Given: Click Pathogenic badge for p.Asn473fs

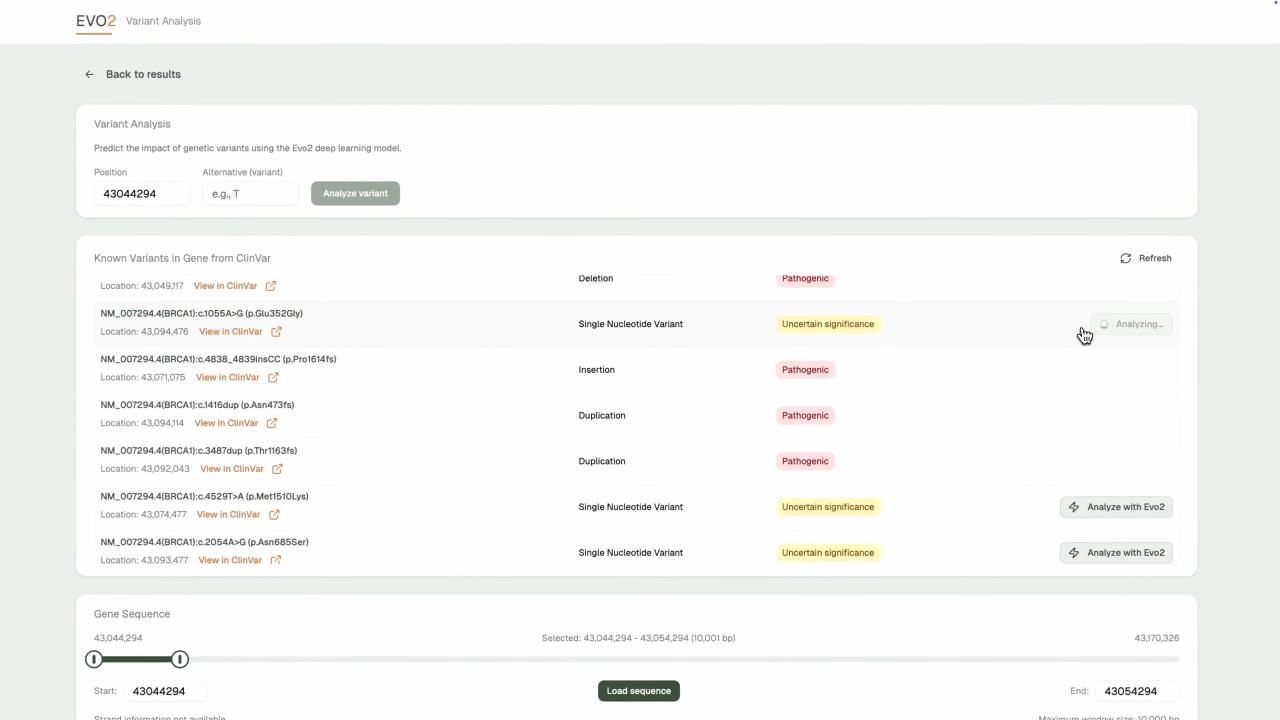Looking at the screenshot, I should pos(805,415).
